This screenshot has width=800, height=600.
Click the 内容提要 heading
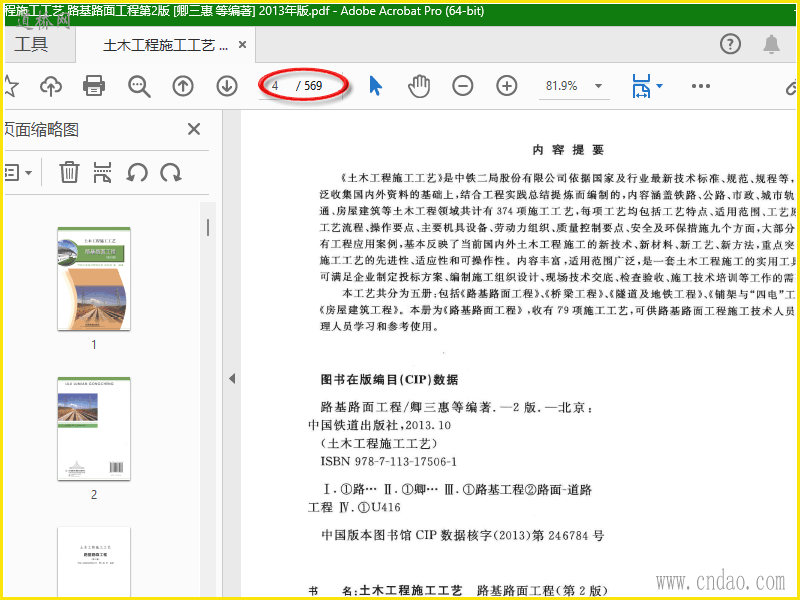568,150
